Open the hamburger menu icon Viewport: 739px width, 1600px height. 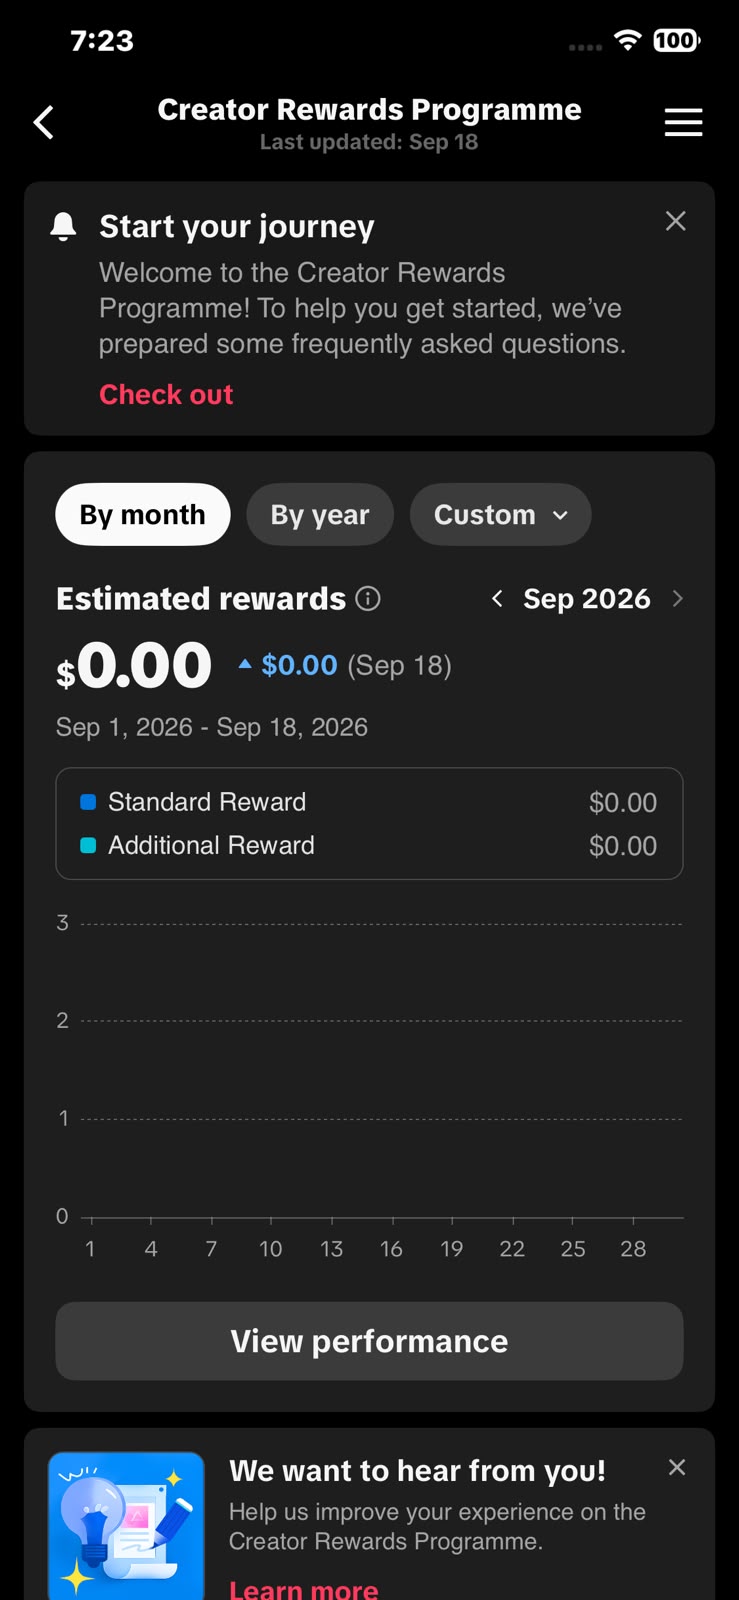[684, 123]
